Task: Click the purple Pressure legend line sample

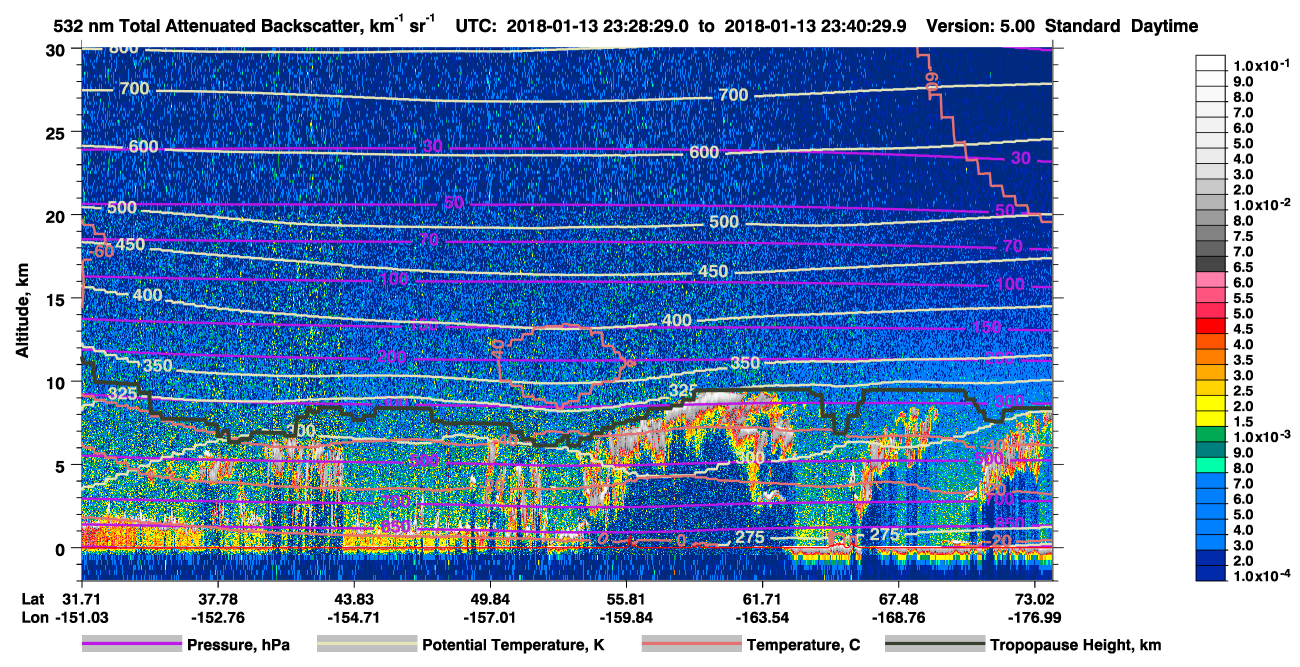Action: coord(131,645)
